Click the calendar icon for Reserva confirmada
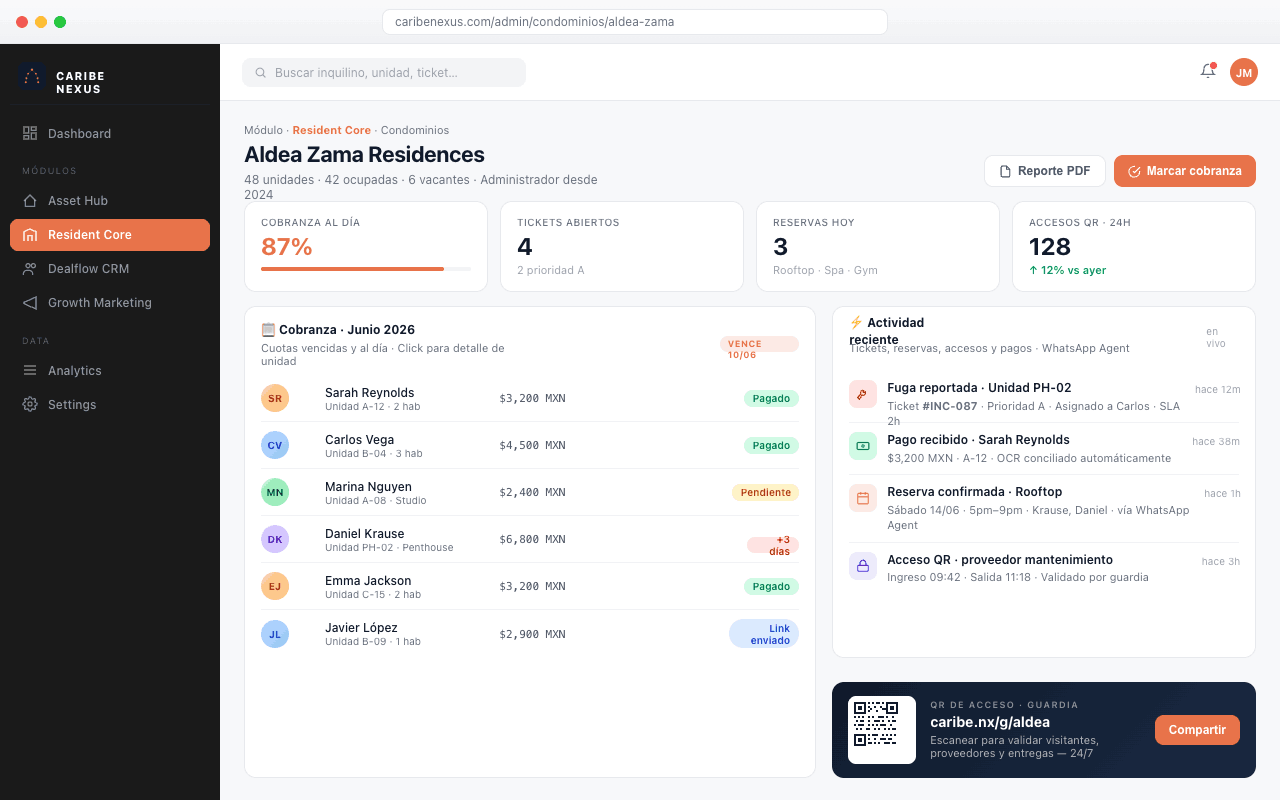Viewport: 1280px width, 800px height. pos(863,498)
